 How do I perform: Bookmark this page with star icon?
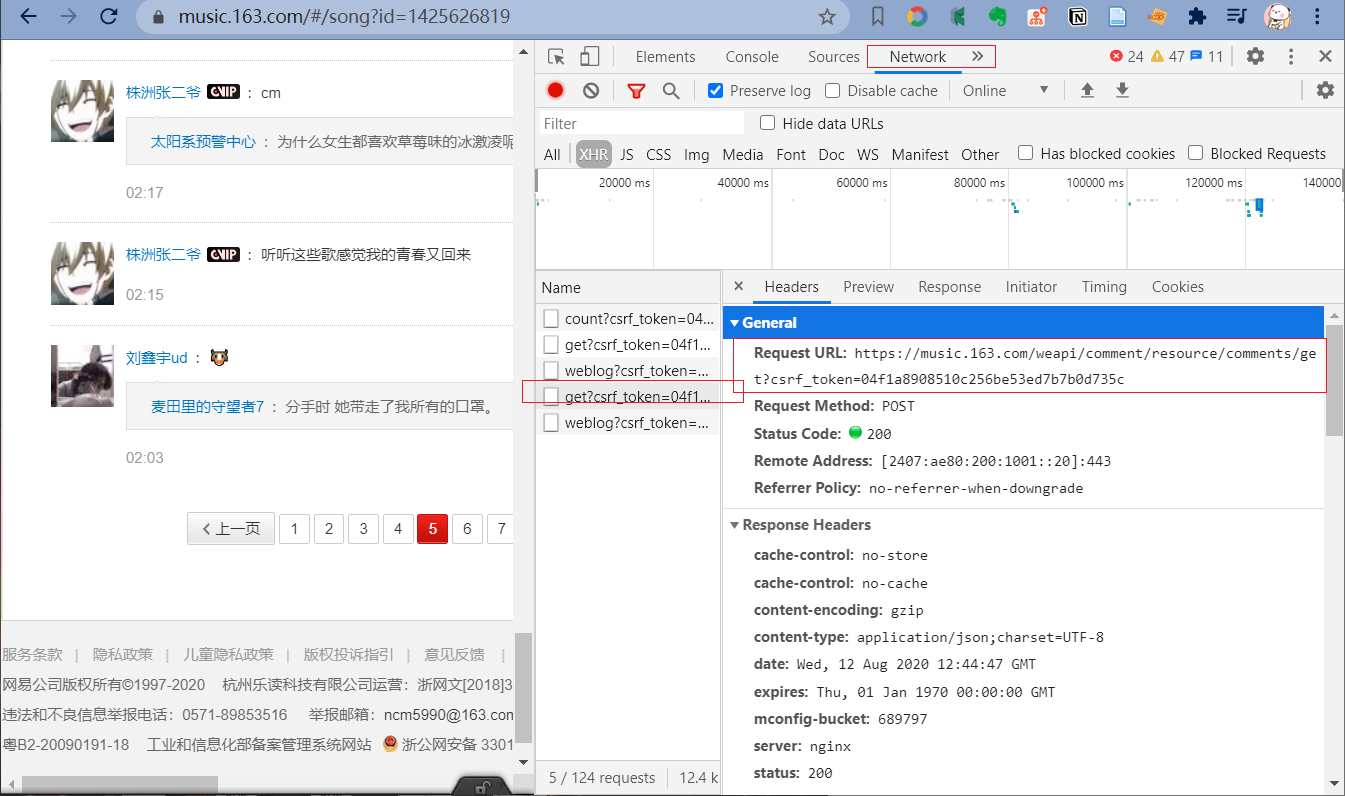coord(827,17)
